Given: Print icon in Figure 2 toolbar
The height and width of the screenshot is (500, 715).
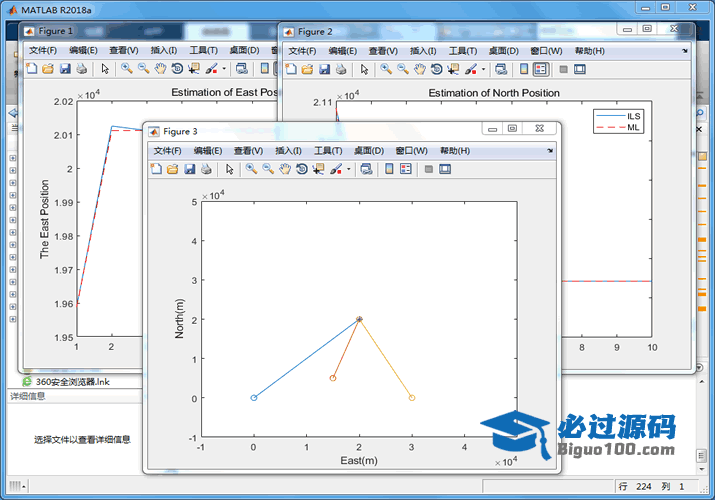Looking at the screenshot, I should 341,69.
